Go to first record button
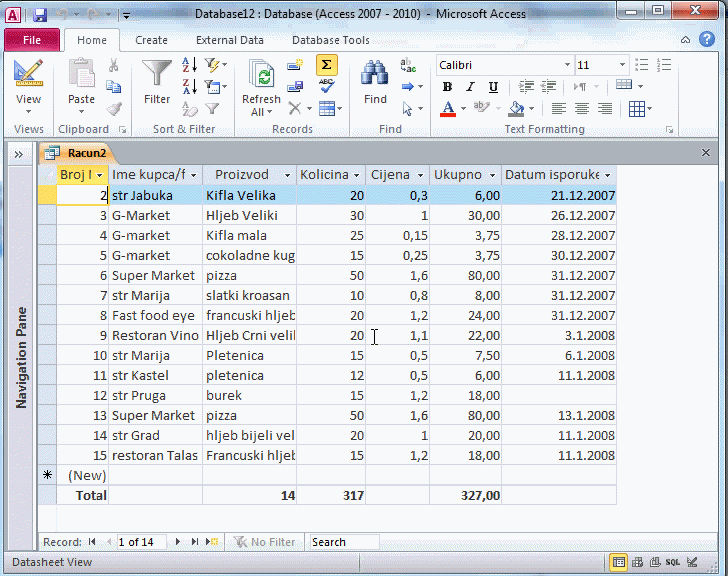This screenshot has width=728, height=576. [x=92, y=542]
